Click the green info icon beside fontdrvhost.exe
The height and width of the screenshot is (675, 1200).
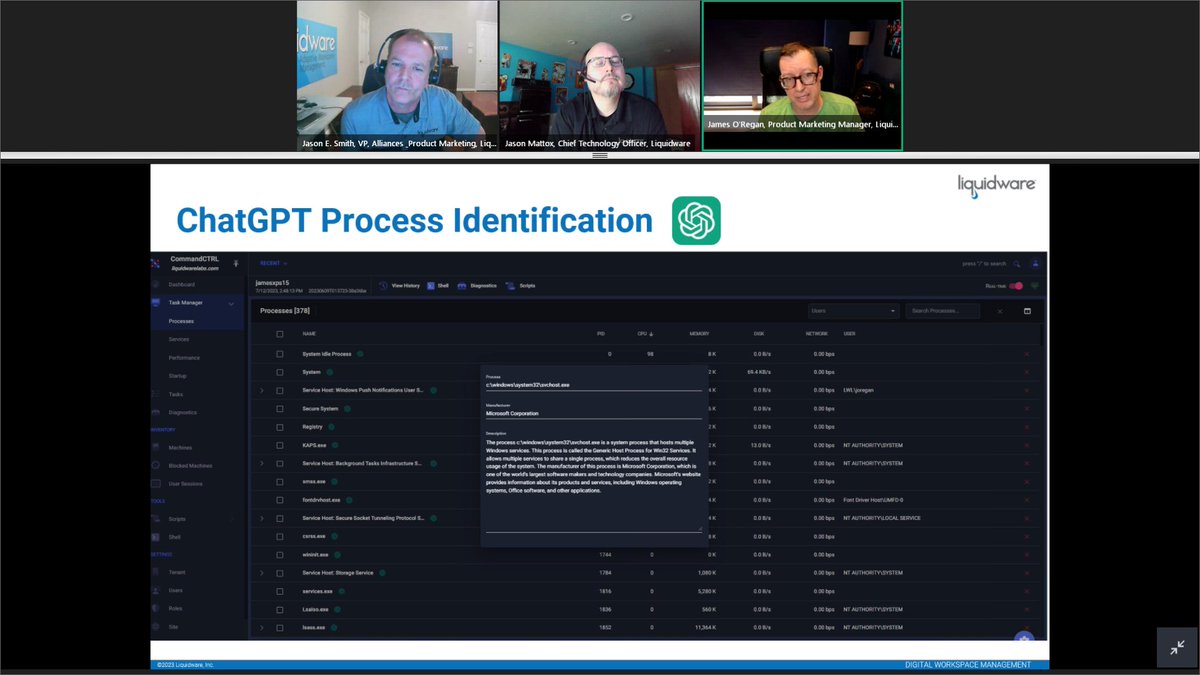point(350,499)
